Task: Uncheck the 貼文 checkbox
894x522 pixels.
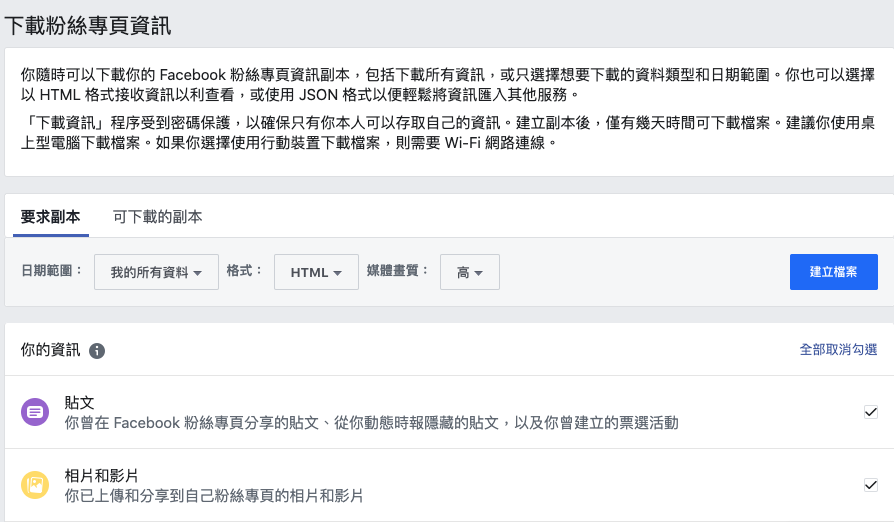Action: pyautogui.click(x=871, y=412)
